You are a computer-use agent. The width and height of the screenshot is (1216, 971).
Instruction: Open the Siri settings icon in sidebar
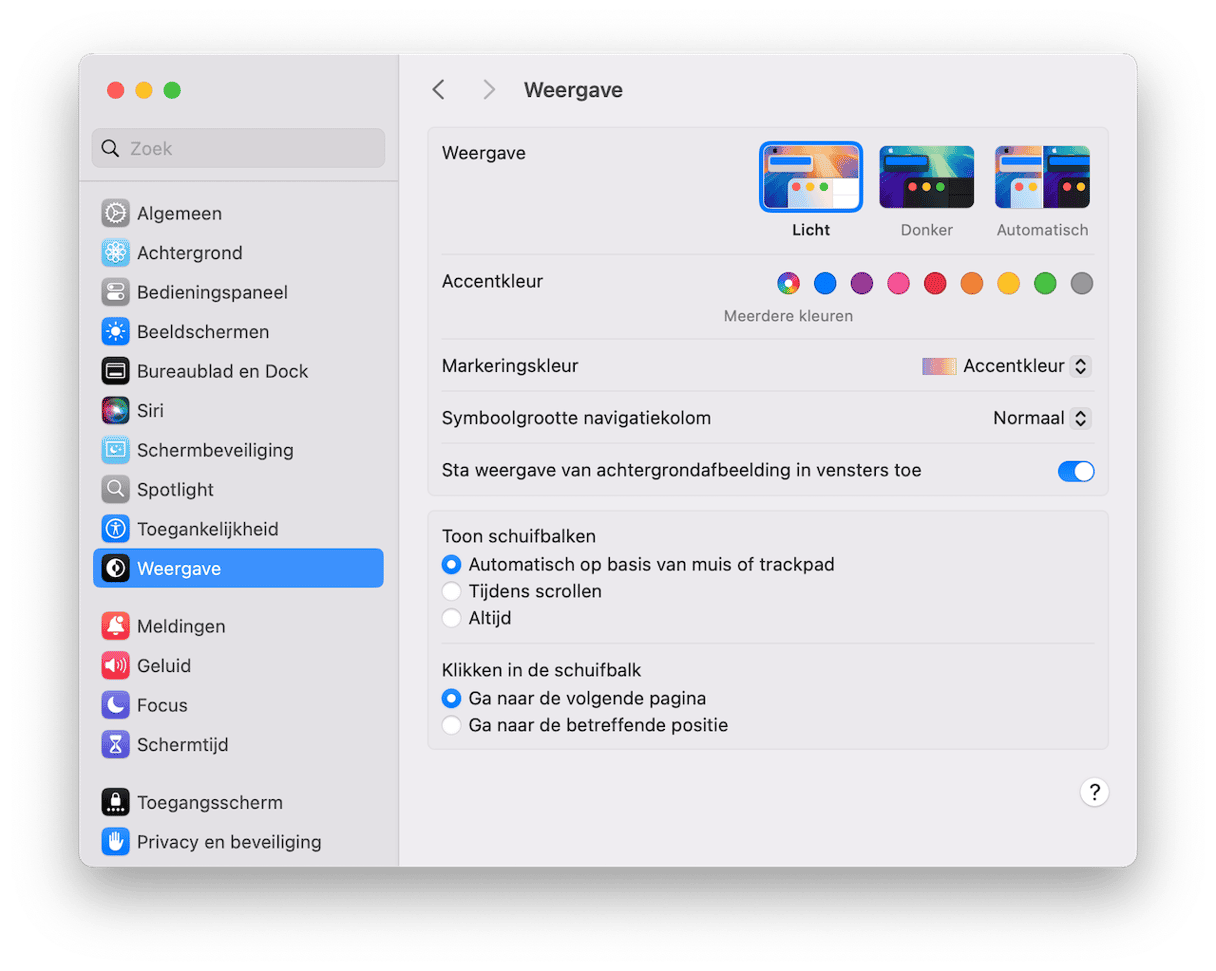116,410
